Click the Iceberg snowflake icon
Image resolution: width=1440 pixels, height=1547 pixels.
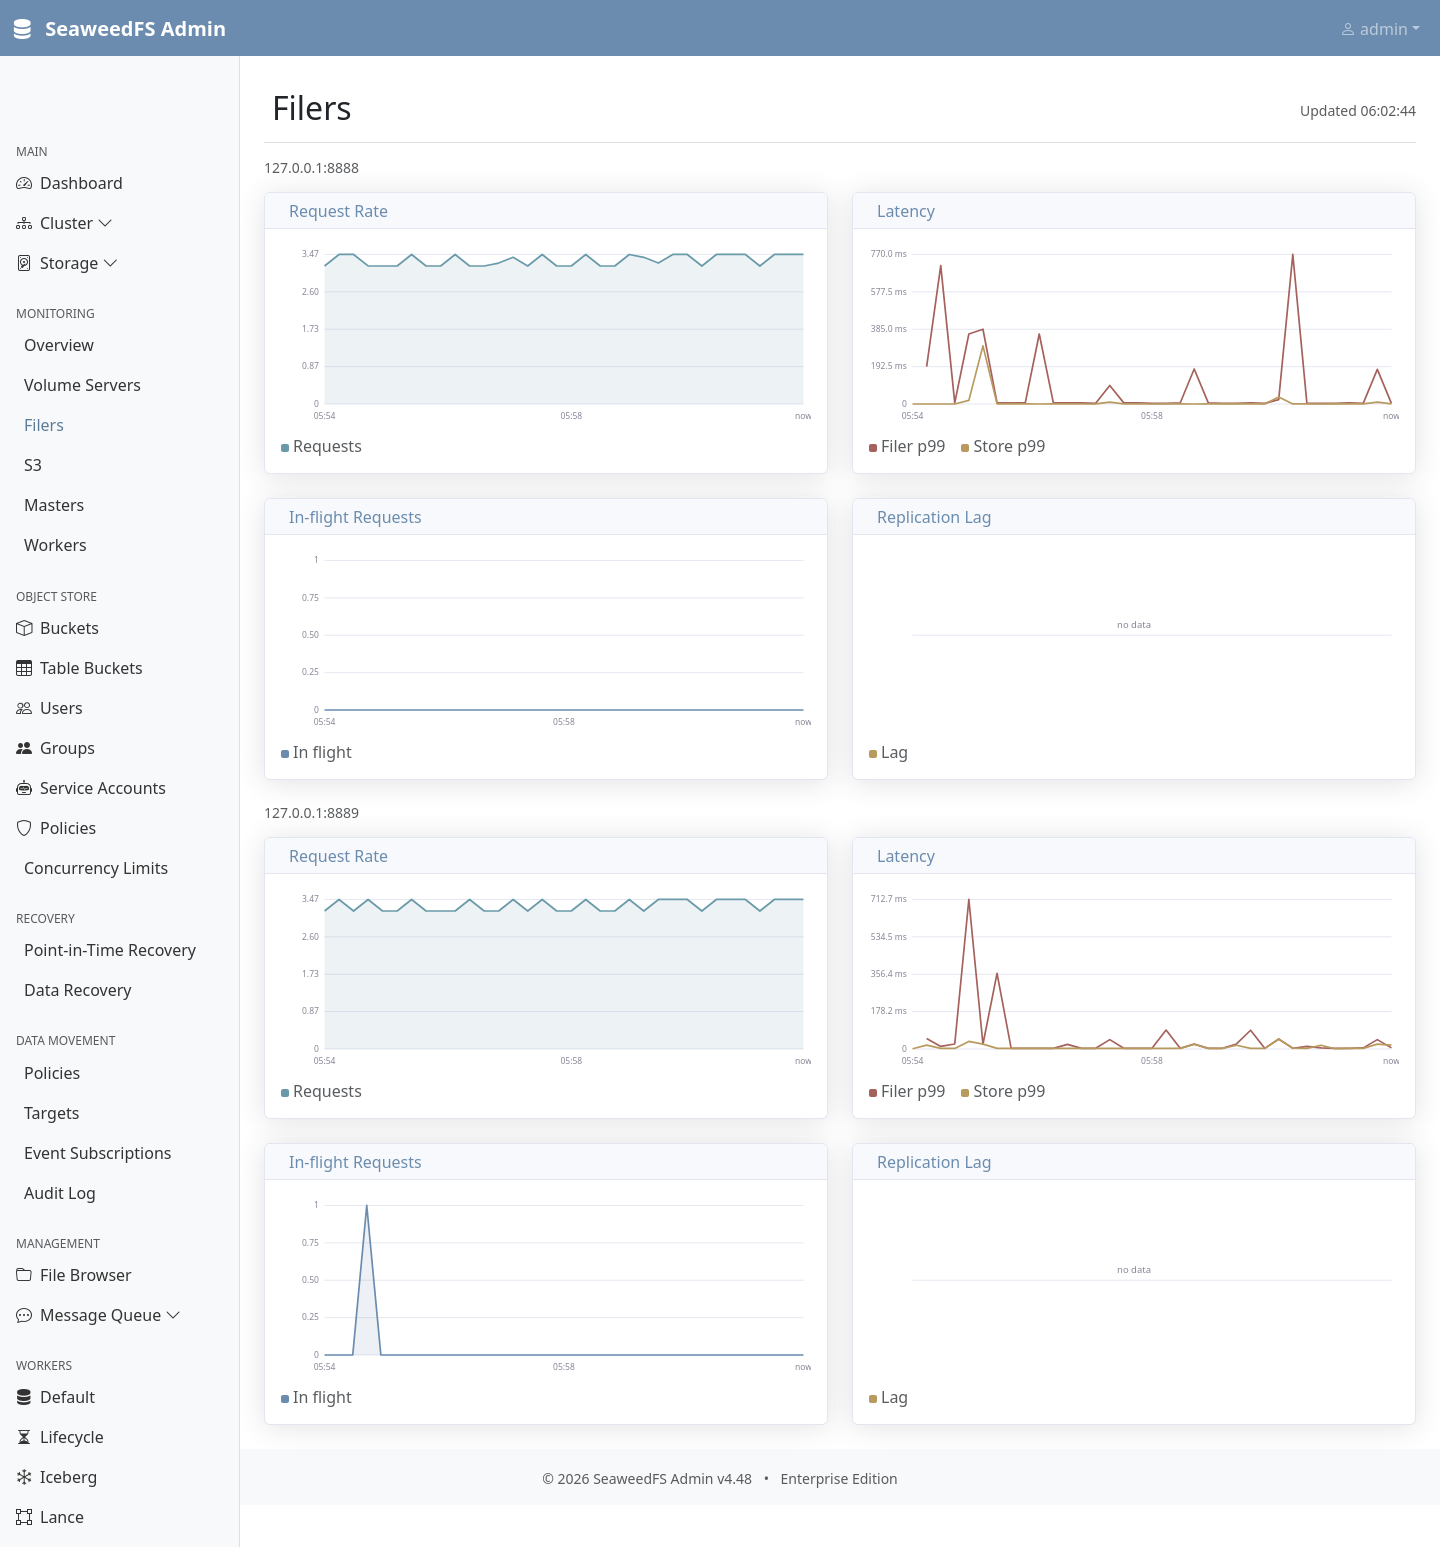[24, 1478]
